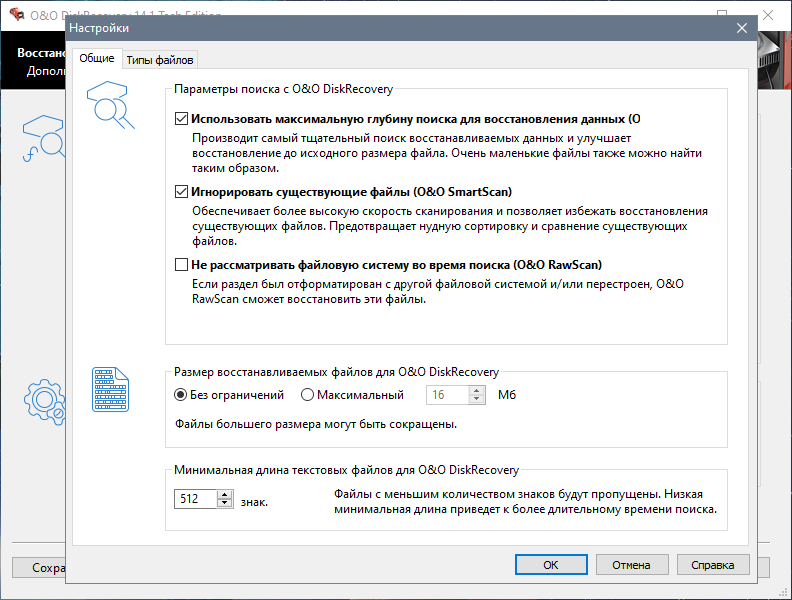Click the maximum size field showing 16
Screen dimensions: 792x600
point(448,395)
